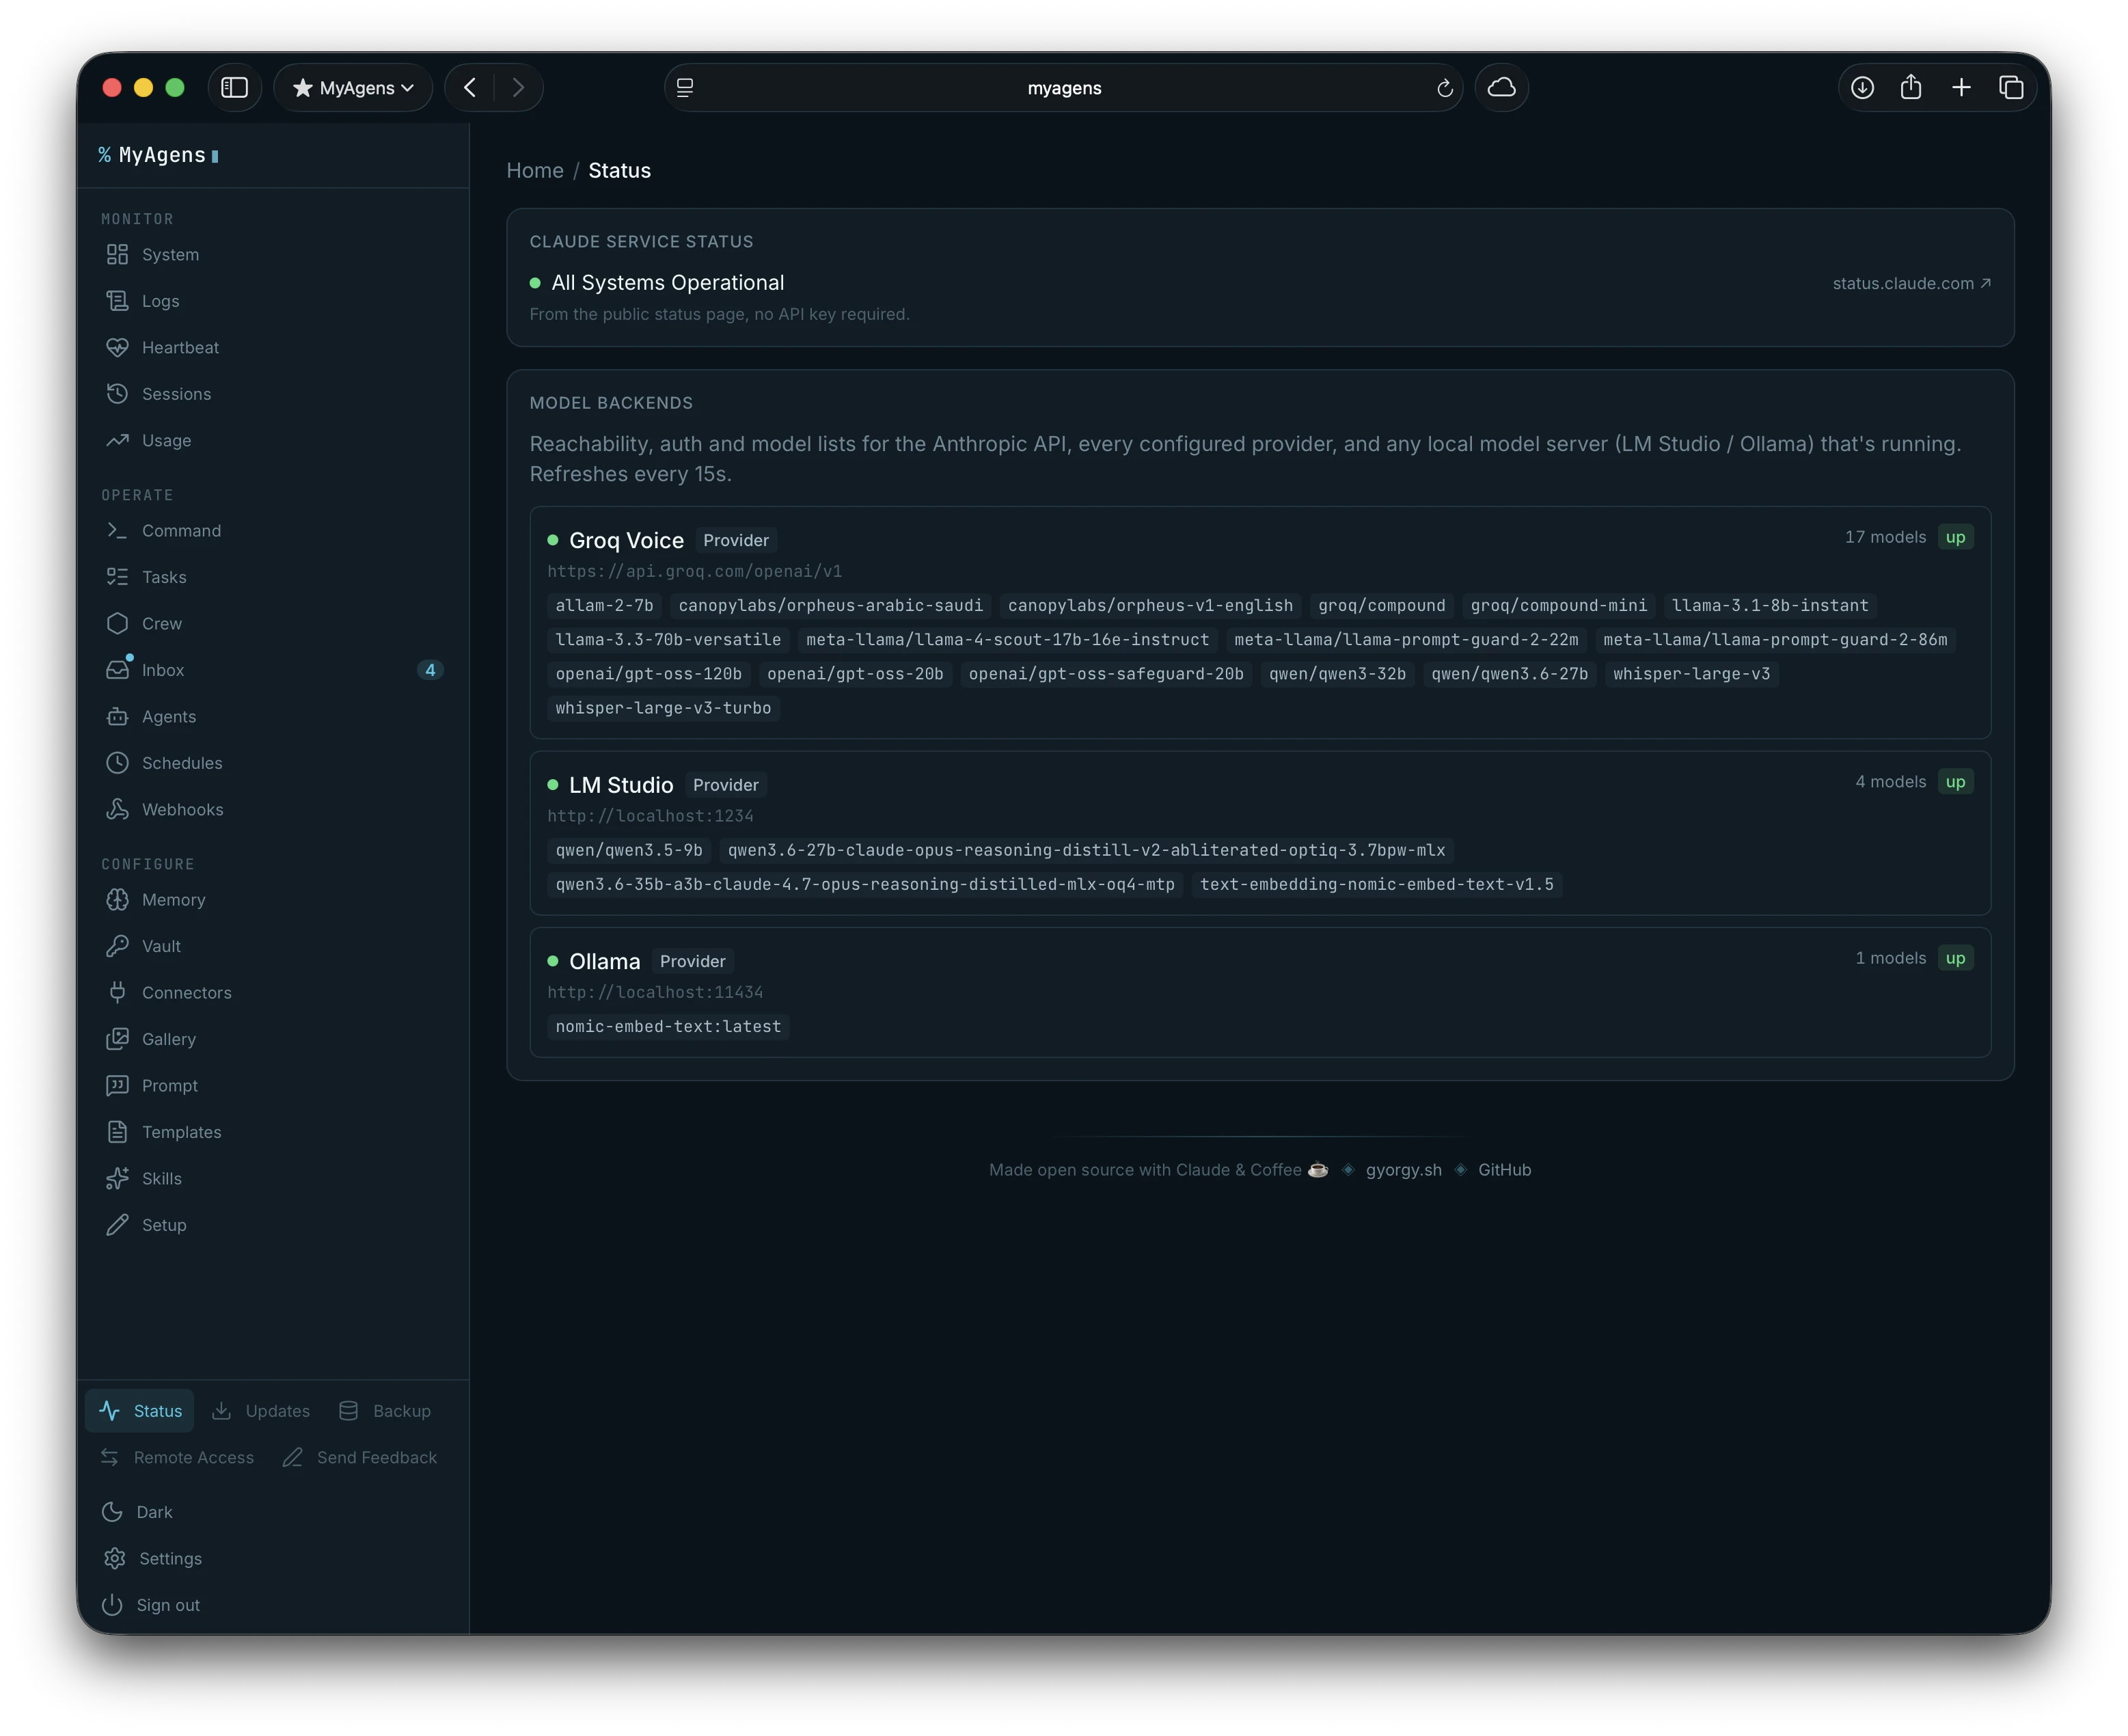Click the website settings icon in address bar
Image resolution: width=2128 pixels, height=1736 pixels.
point(685,88)
